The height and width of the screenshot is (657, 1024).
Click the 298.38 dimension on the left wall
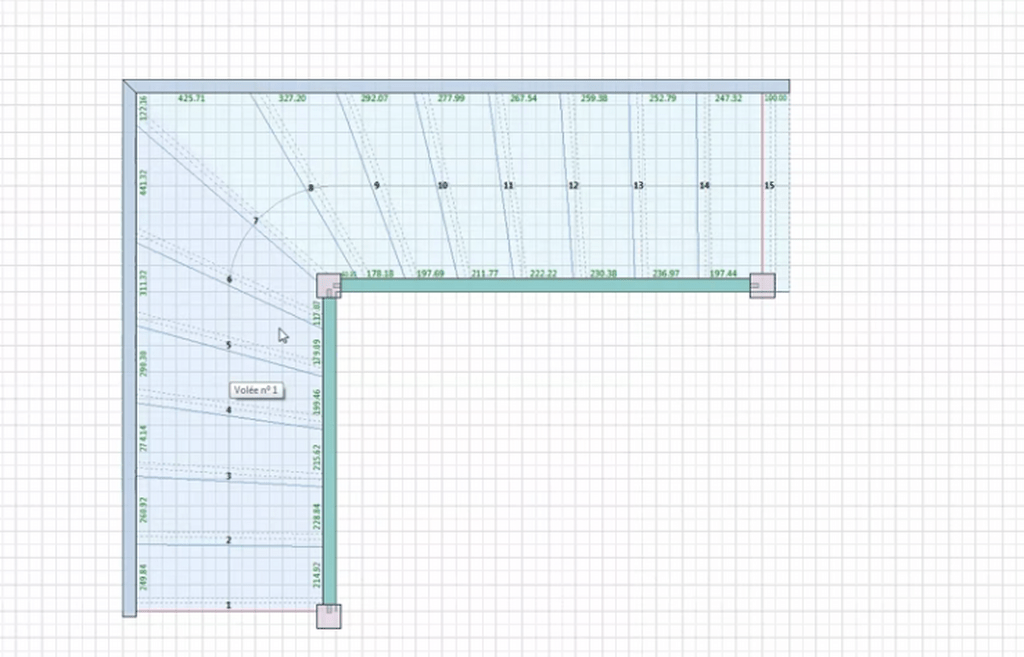click(x=144, y=364)
